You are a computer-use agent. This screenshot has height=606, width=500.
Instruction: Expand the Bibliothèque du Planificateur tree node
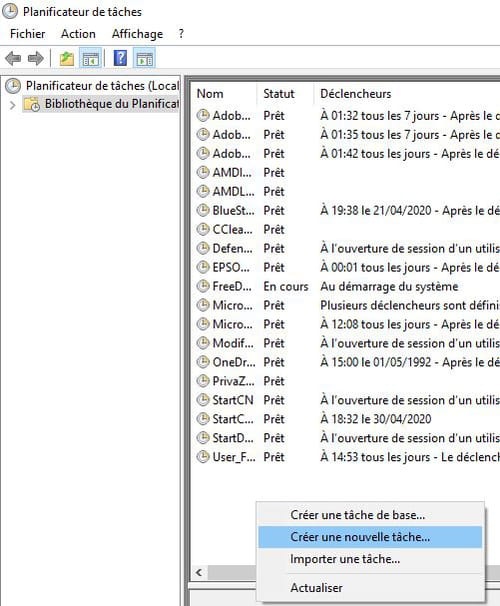point(13,105)
